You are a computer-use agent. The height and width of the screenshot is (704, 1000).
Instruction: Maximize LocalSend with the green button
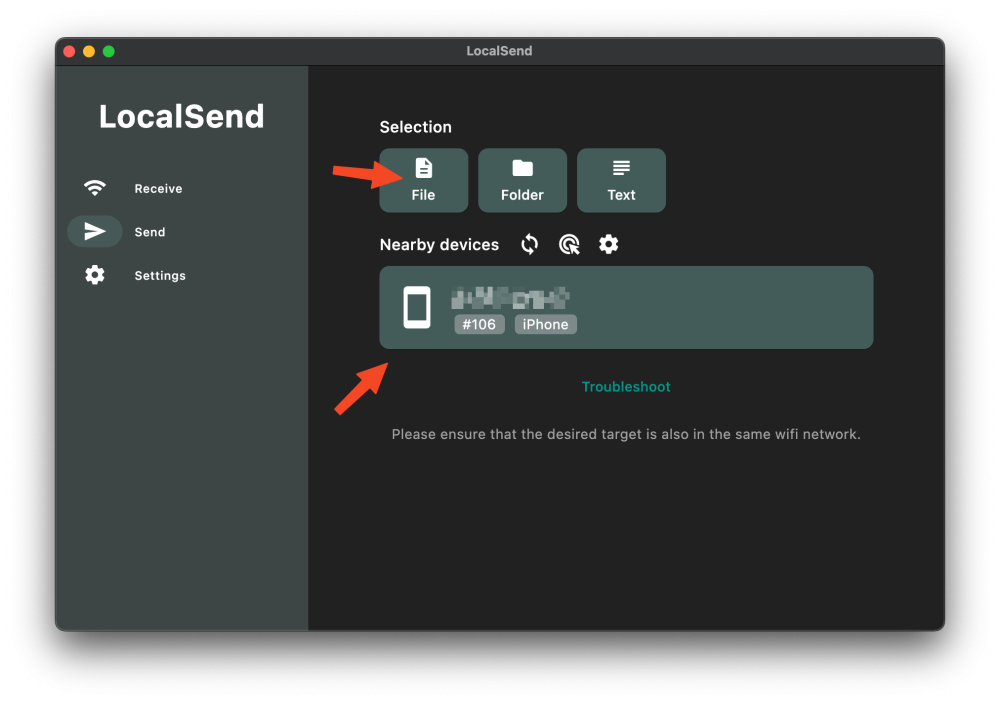coord(109,52)
